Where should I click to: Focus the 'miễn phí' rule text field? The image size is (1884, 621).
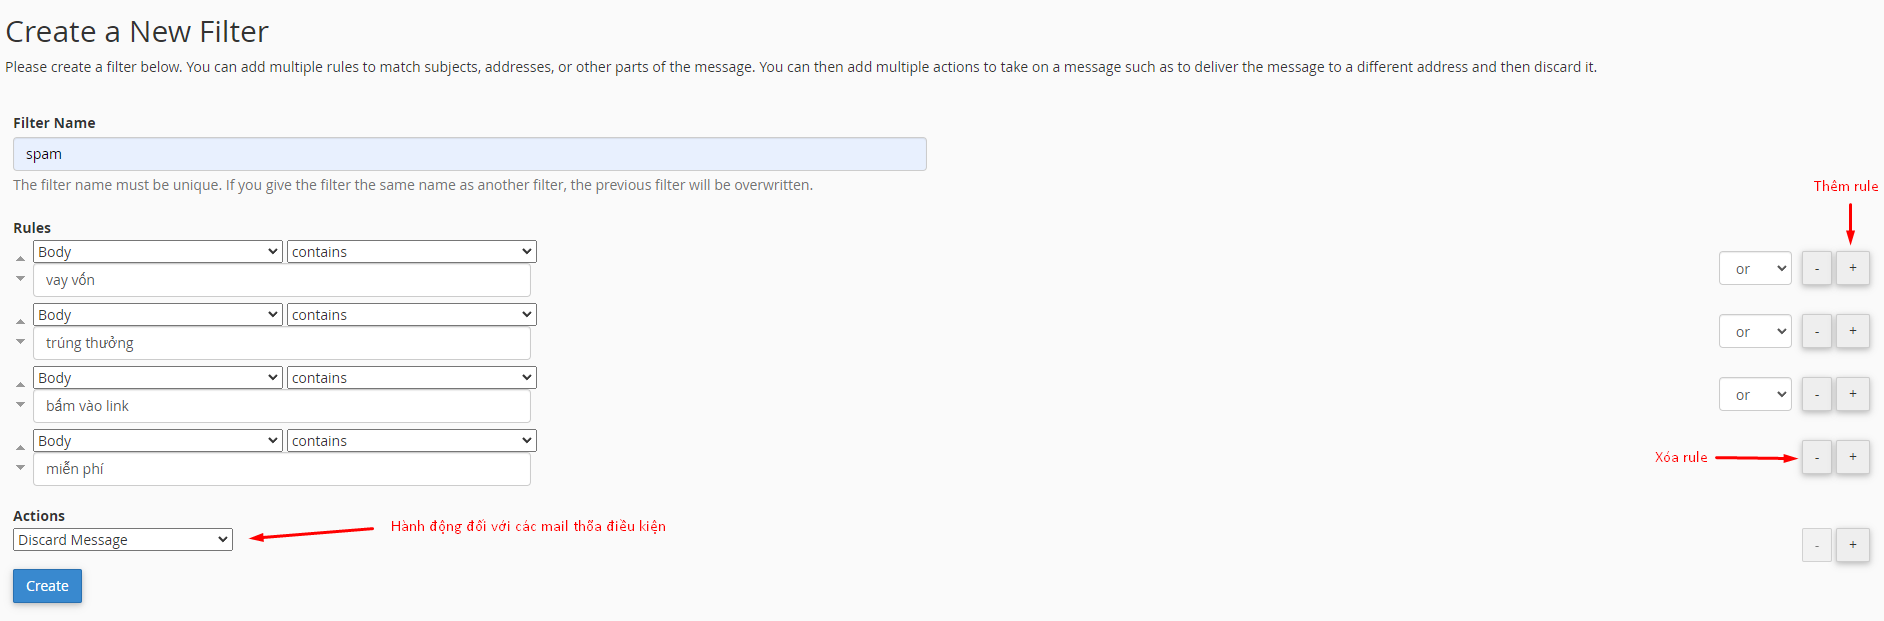pos(281,469)
